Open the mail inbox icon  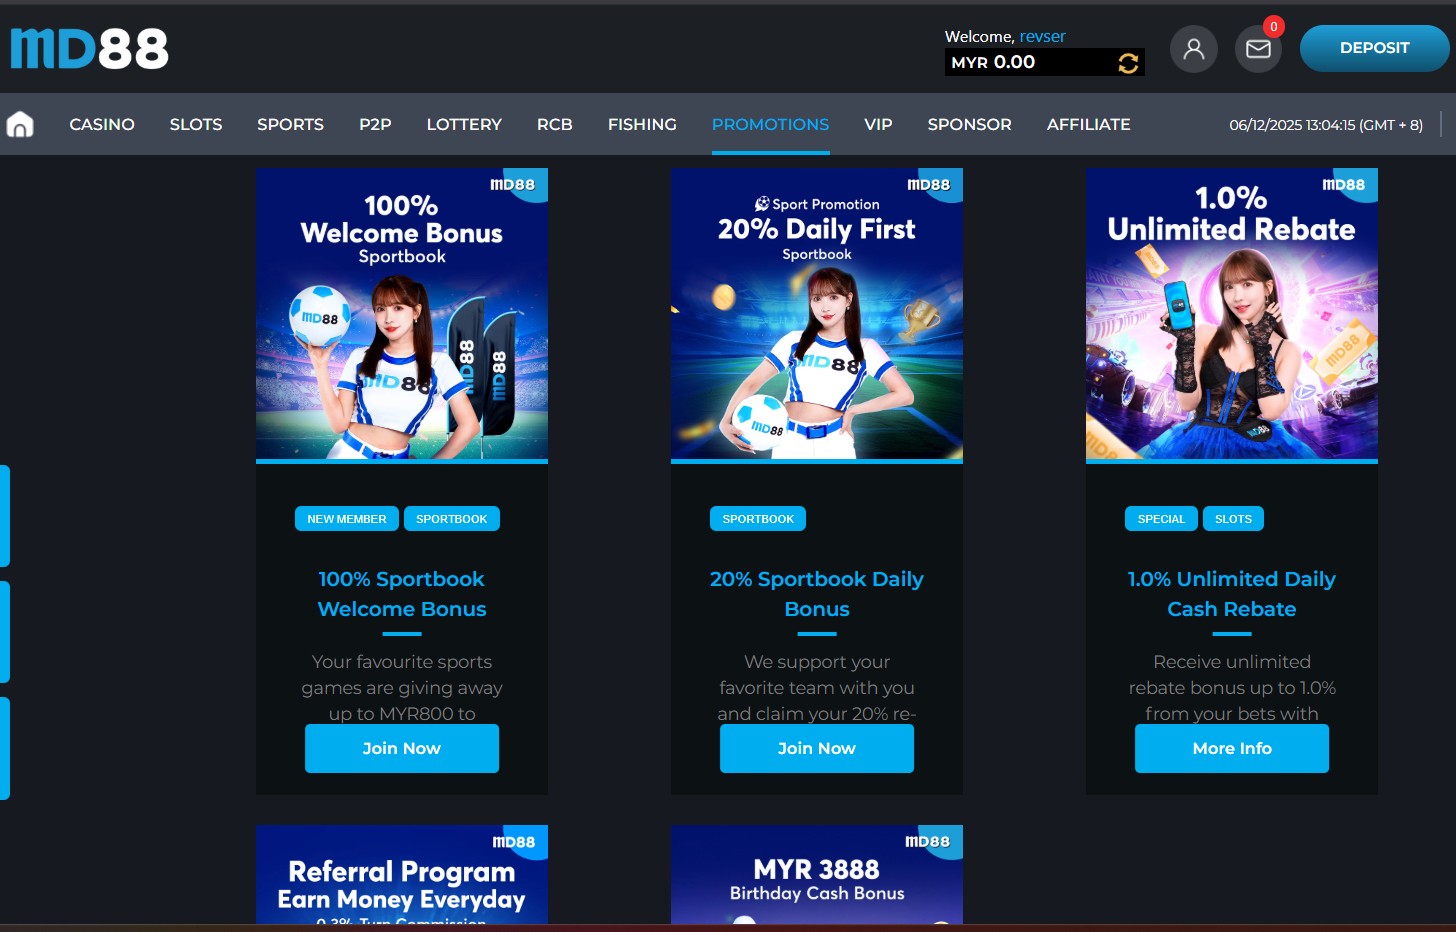[x=1258, y=48]
